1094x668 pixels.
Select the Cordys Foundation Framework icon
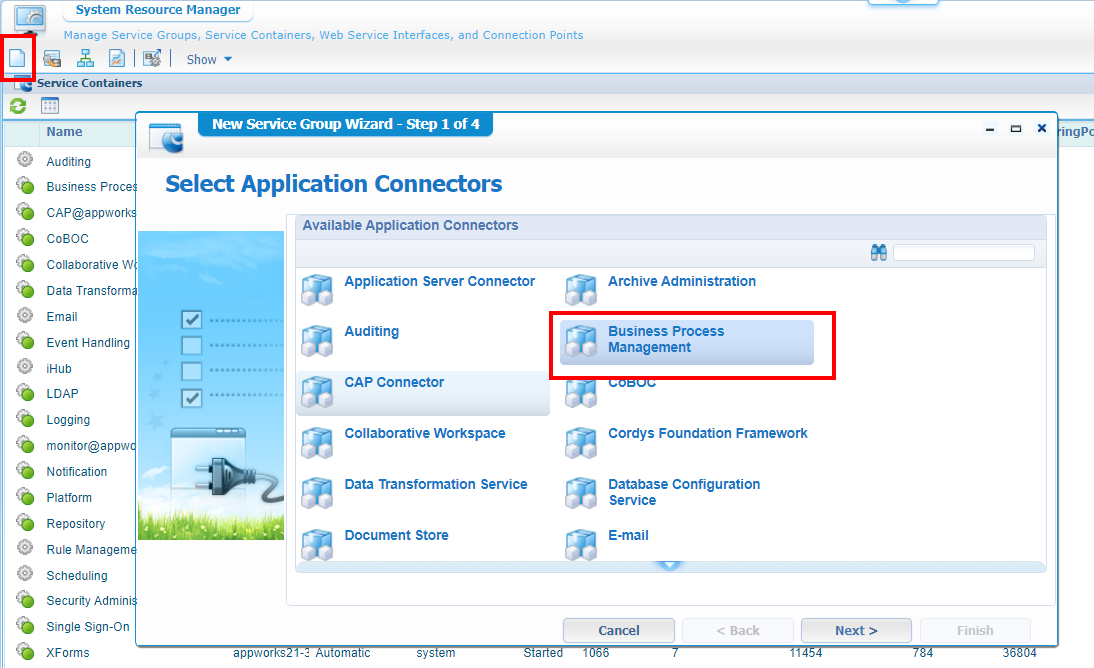tap(581, 442)
